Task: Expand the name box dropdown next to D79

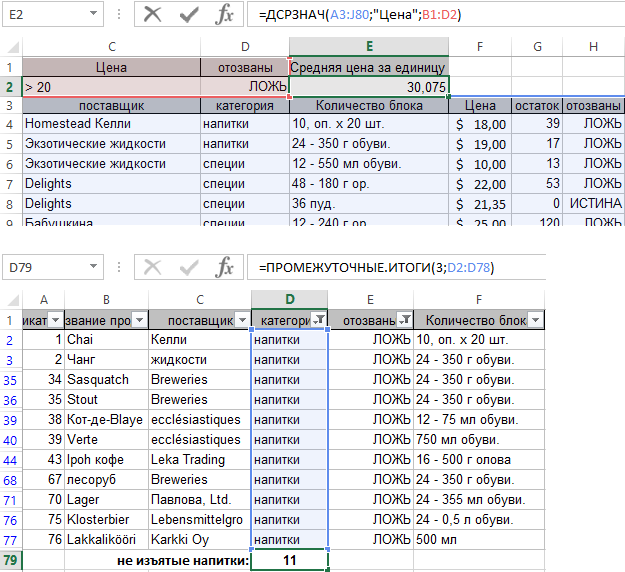Action: (92, 267)
